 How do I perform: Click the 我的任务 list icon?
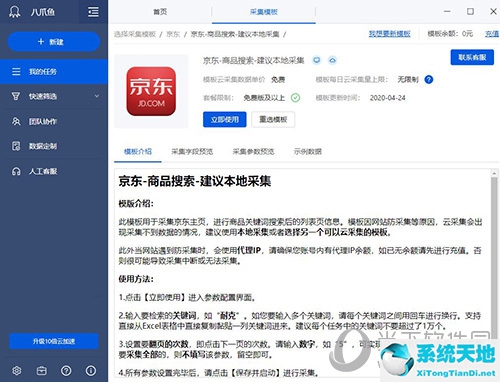(16, 72)
